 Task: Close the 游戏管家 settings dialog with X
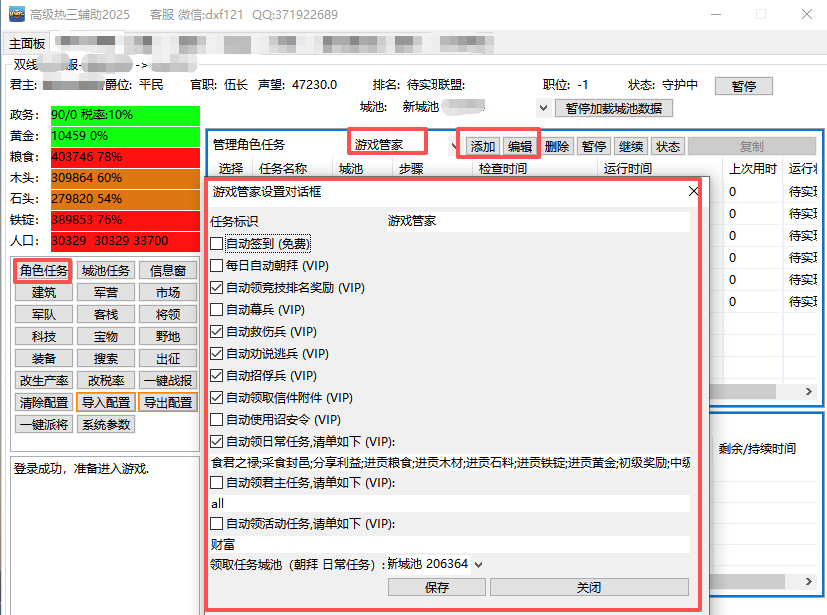(x=693, y=191)
